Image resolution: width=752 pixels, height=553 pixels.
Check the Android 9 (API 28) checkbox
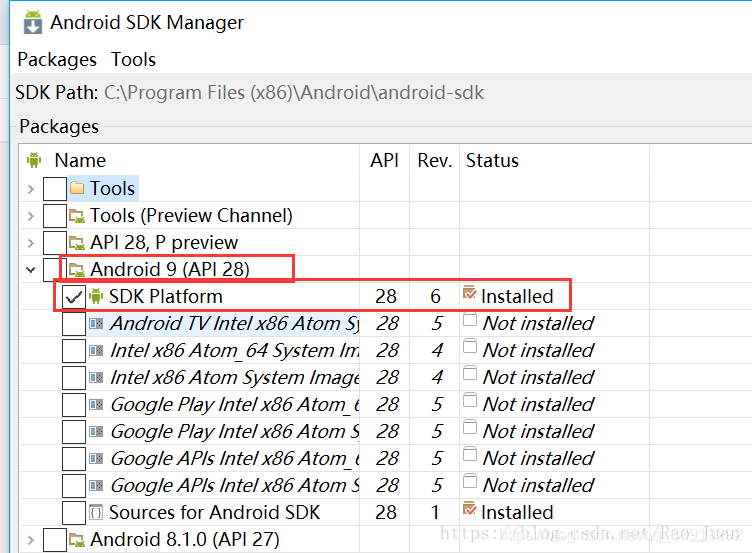pyautogui.click(x=51, y=270)
